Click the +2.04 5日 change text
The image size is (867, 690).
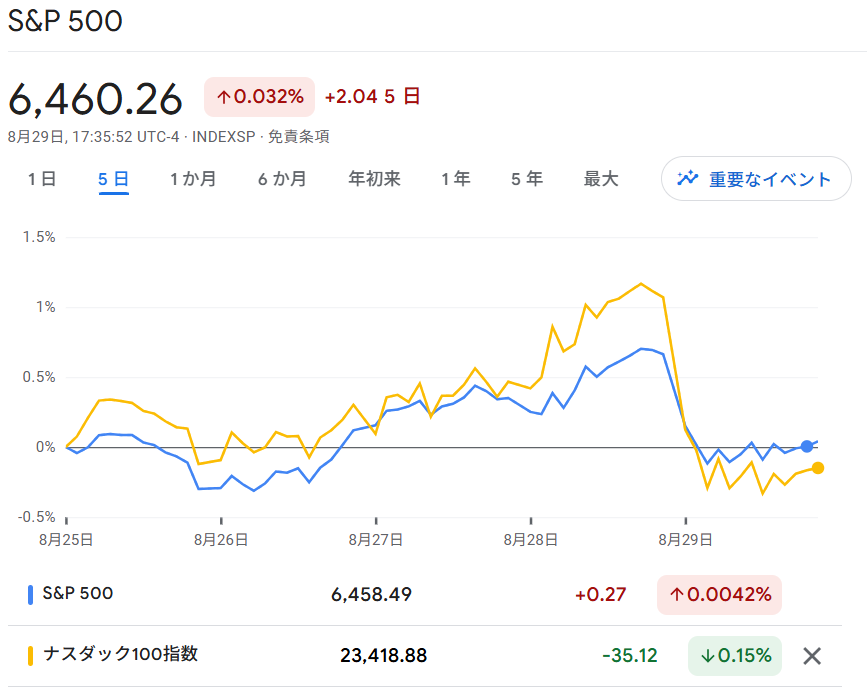tap(372, 96)
